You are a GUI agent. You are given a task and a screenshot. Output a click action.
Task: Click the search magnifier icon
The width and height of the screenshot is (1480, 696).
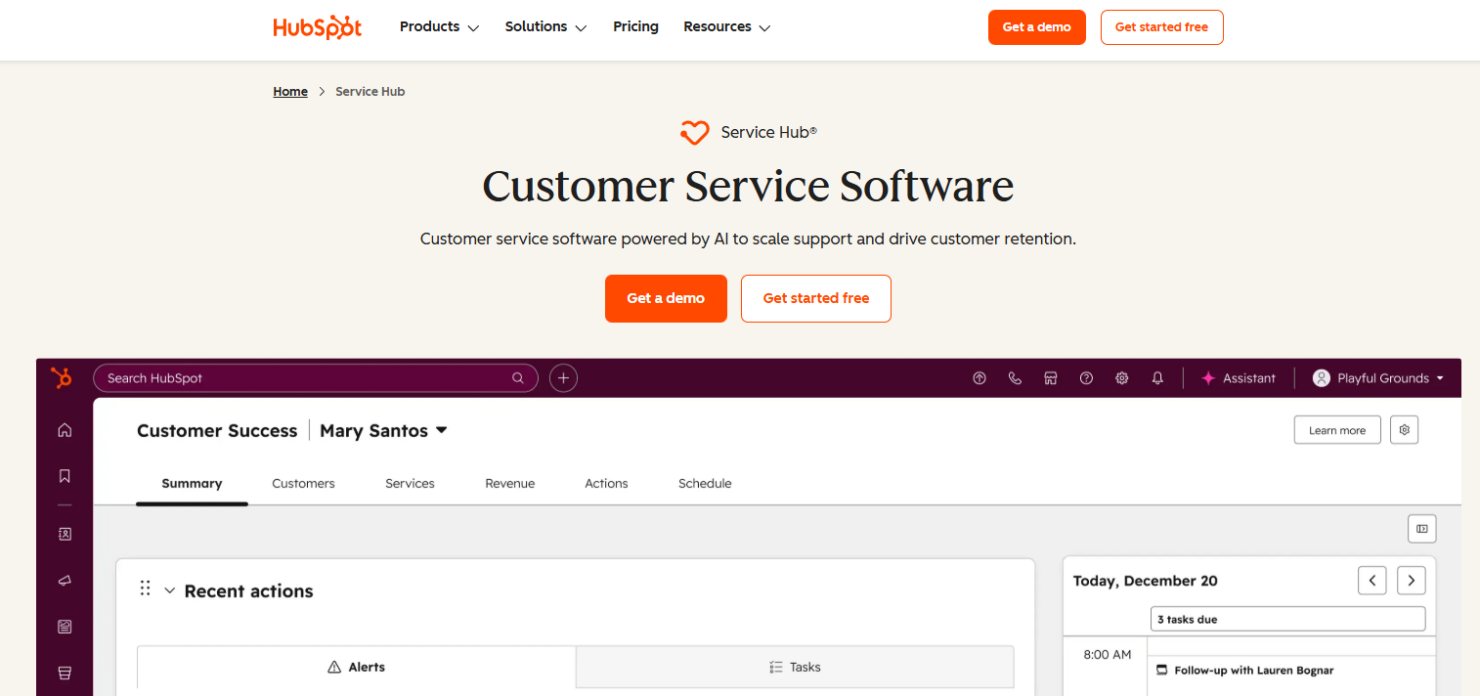click(x=518, y=378)
